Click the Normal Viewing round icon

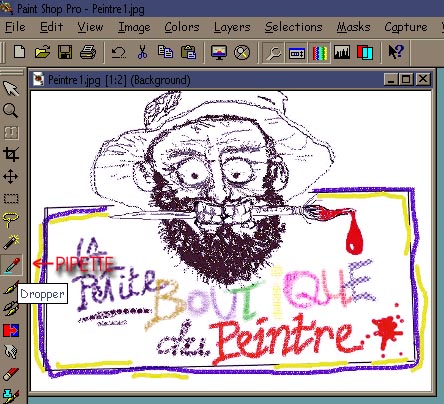[242, 52]
